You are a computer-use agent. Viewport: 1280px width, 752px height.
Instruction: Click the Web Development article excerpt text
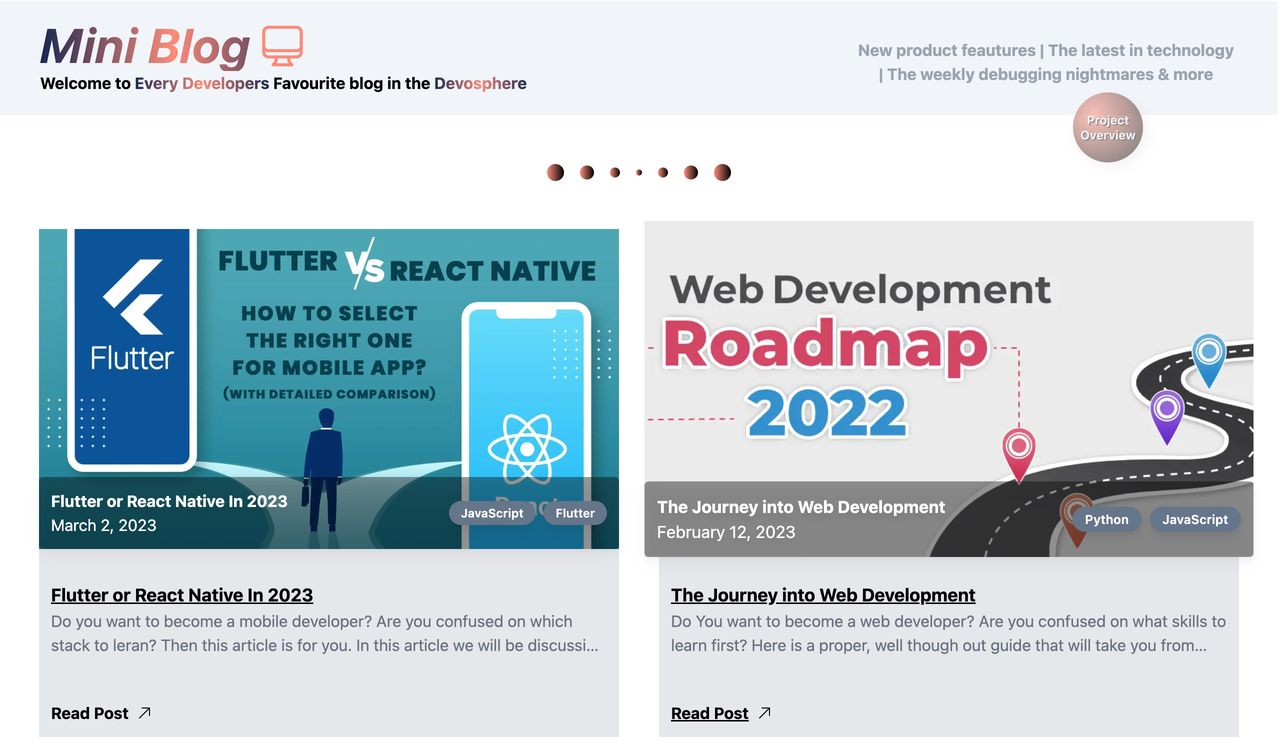coord(948,633)
